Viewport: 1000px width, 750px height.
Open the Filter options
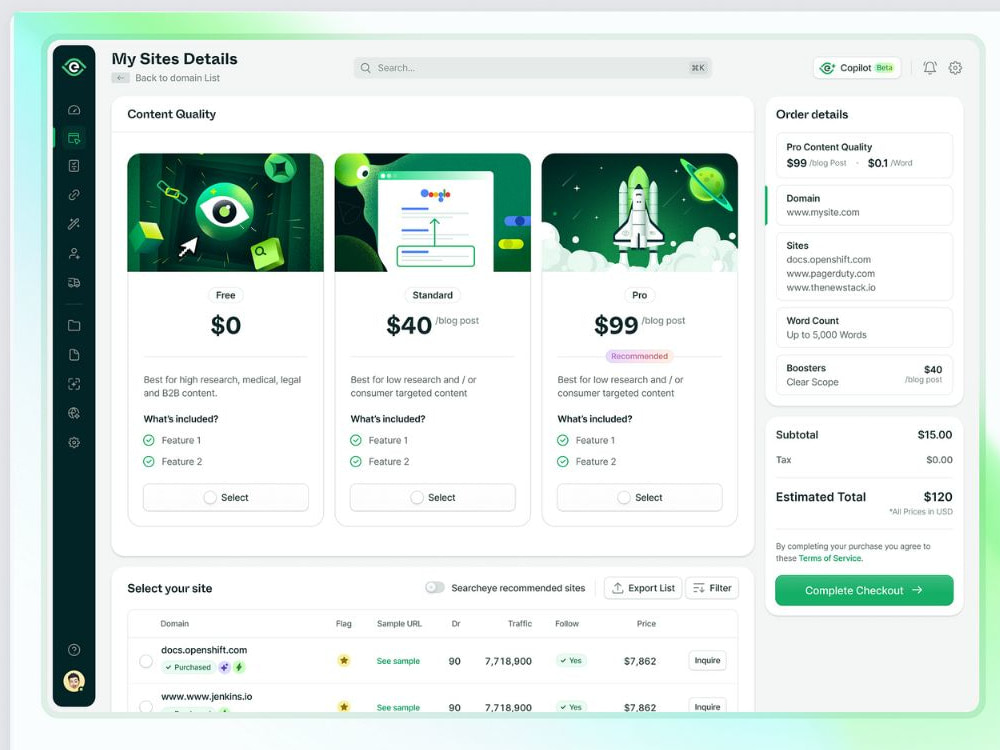tap(712, 588)
